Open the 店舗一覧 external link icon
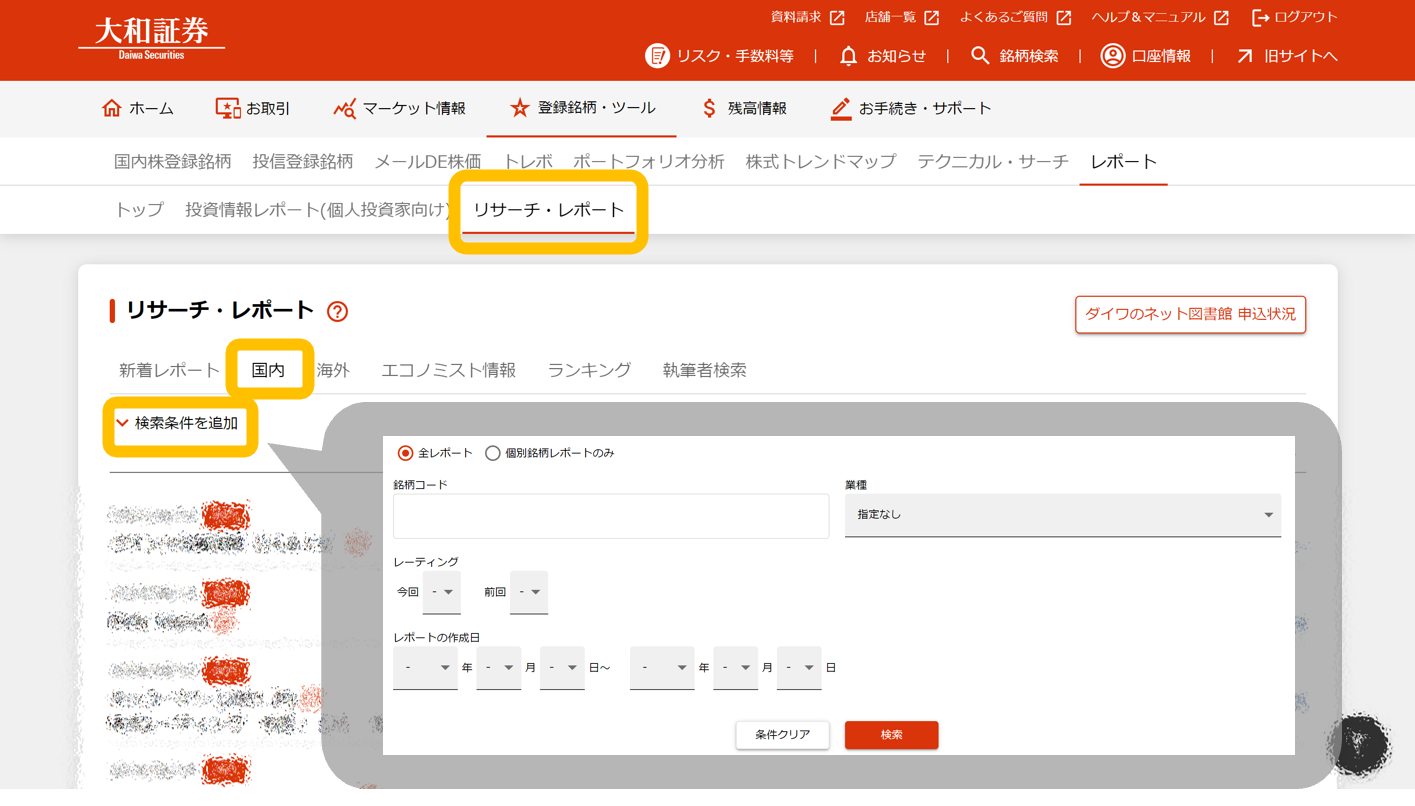This screenshot has width=1415, height=806. click(931, 18)
